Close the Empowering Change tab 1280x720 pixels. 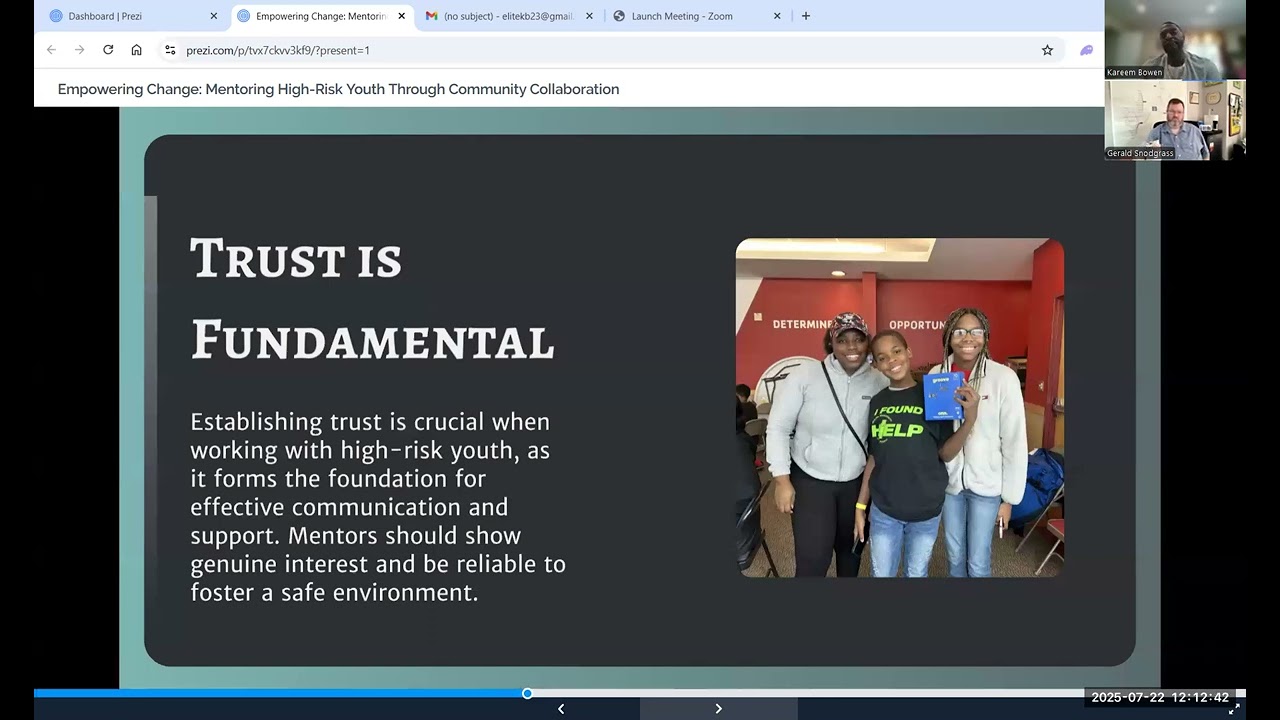click(x=402, y=16)
